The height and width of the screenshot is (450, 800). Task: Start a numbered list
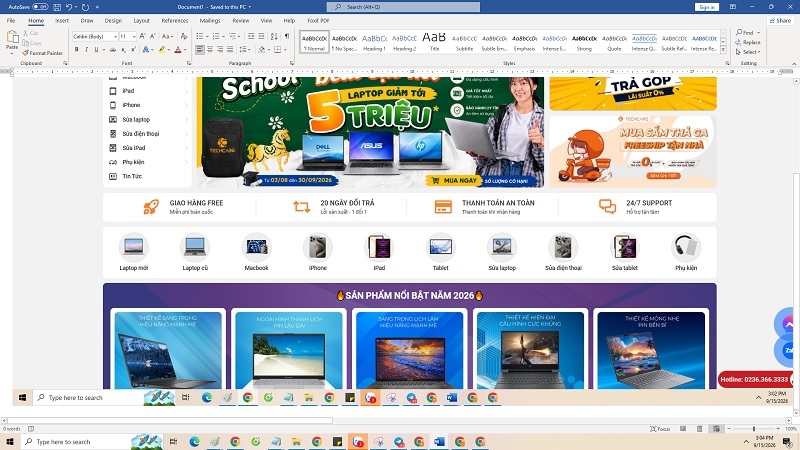[216, 36]
